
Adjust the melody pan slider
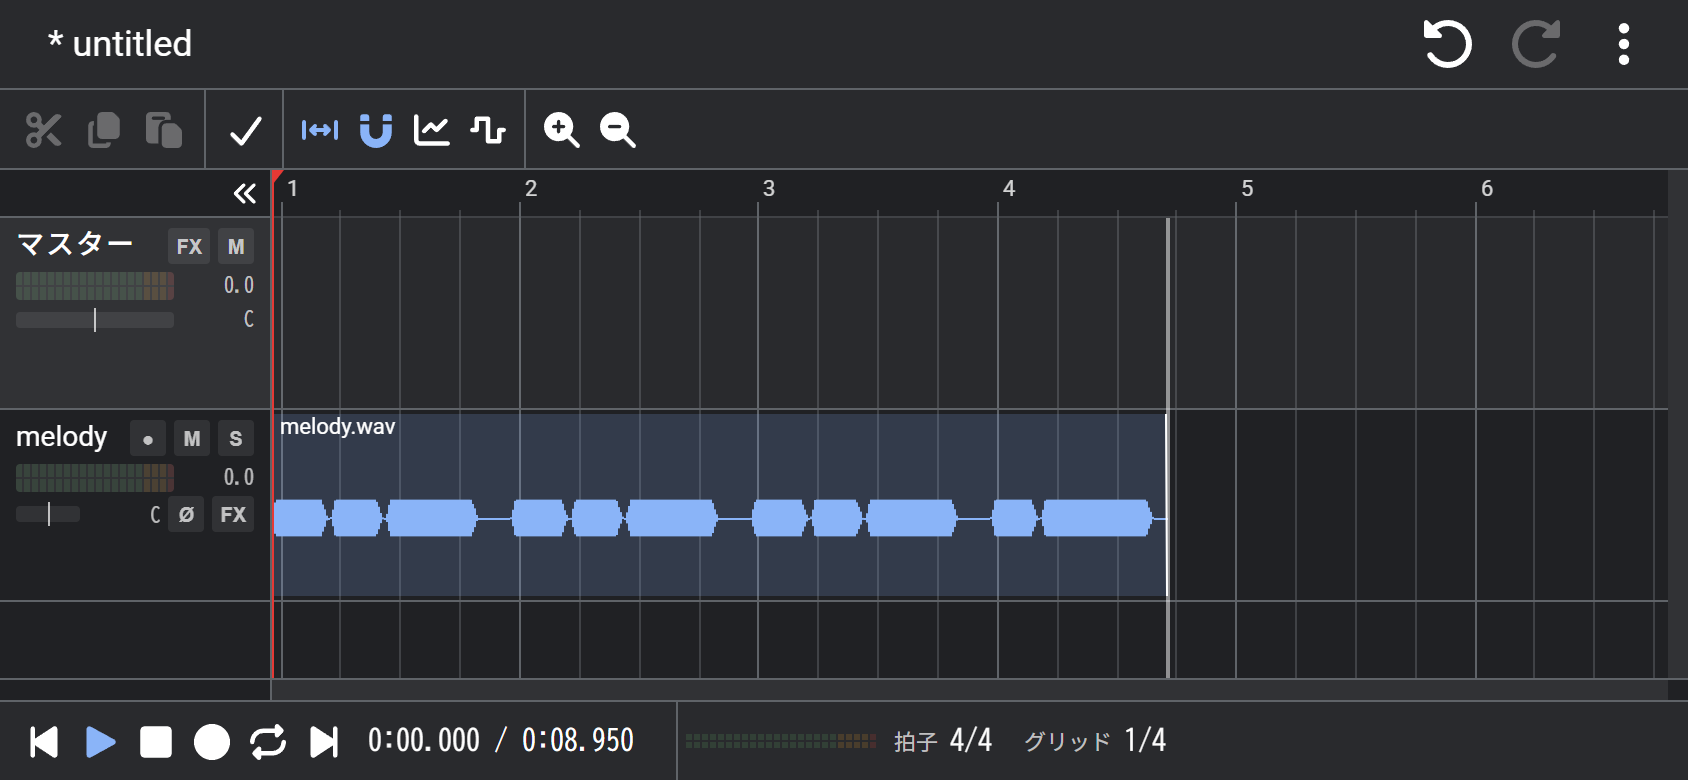click(x=48, y=514)
